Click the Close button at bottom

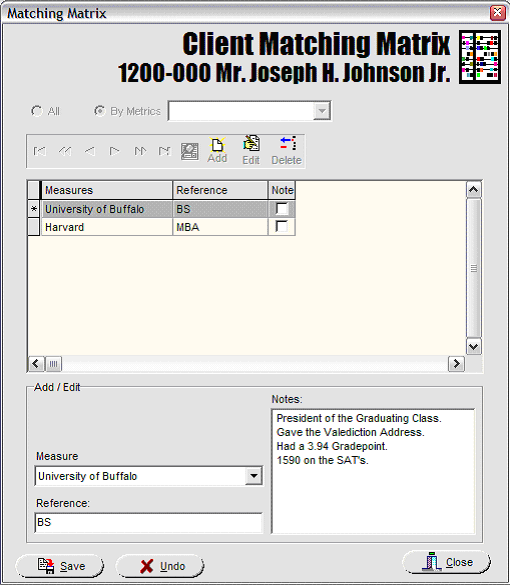pyautogui.click(x=447, y=562)
